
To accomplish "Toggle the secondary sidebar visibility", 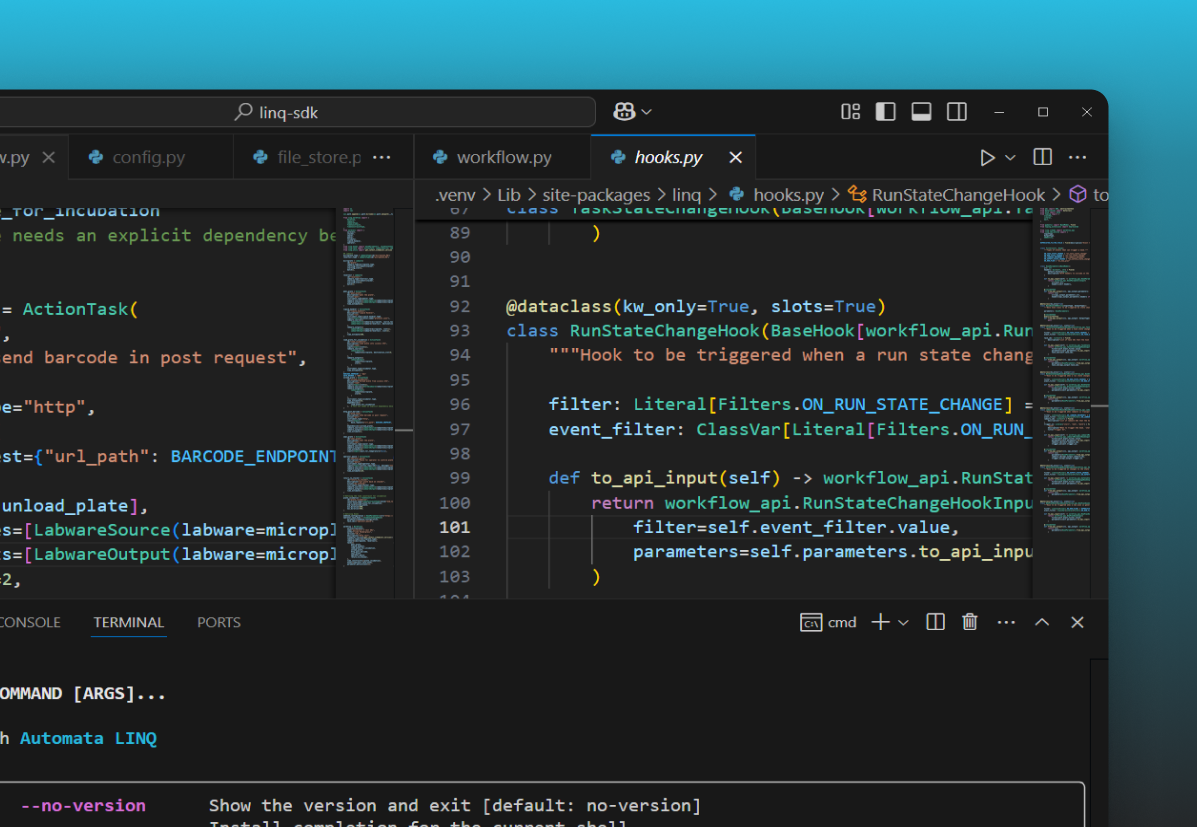I will tap(957, 111).
